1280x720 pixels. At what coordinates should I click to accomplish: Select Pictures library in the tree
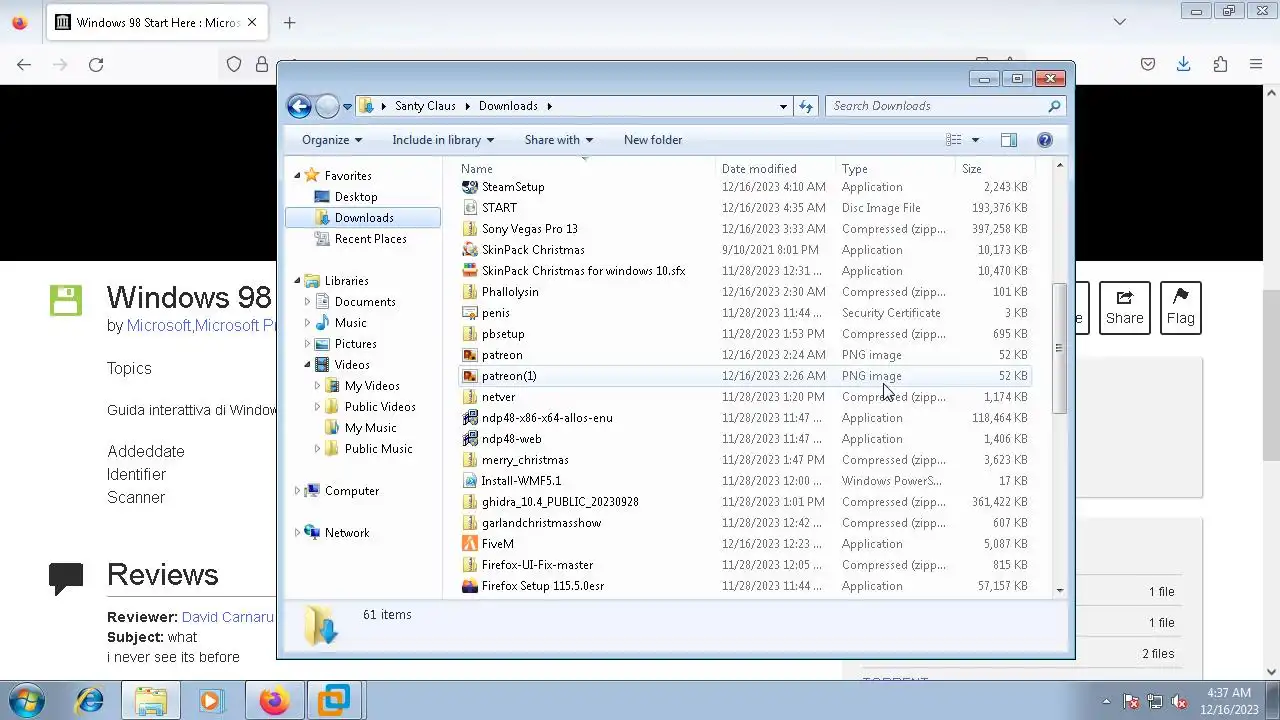(356, 344)
